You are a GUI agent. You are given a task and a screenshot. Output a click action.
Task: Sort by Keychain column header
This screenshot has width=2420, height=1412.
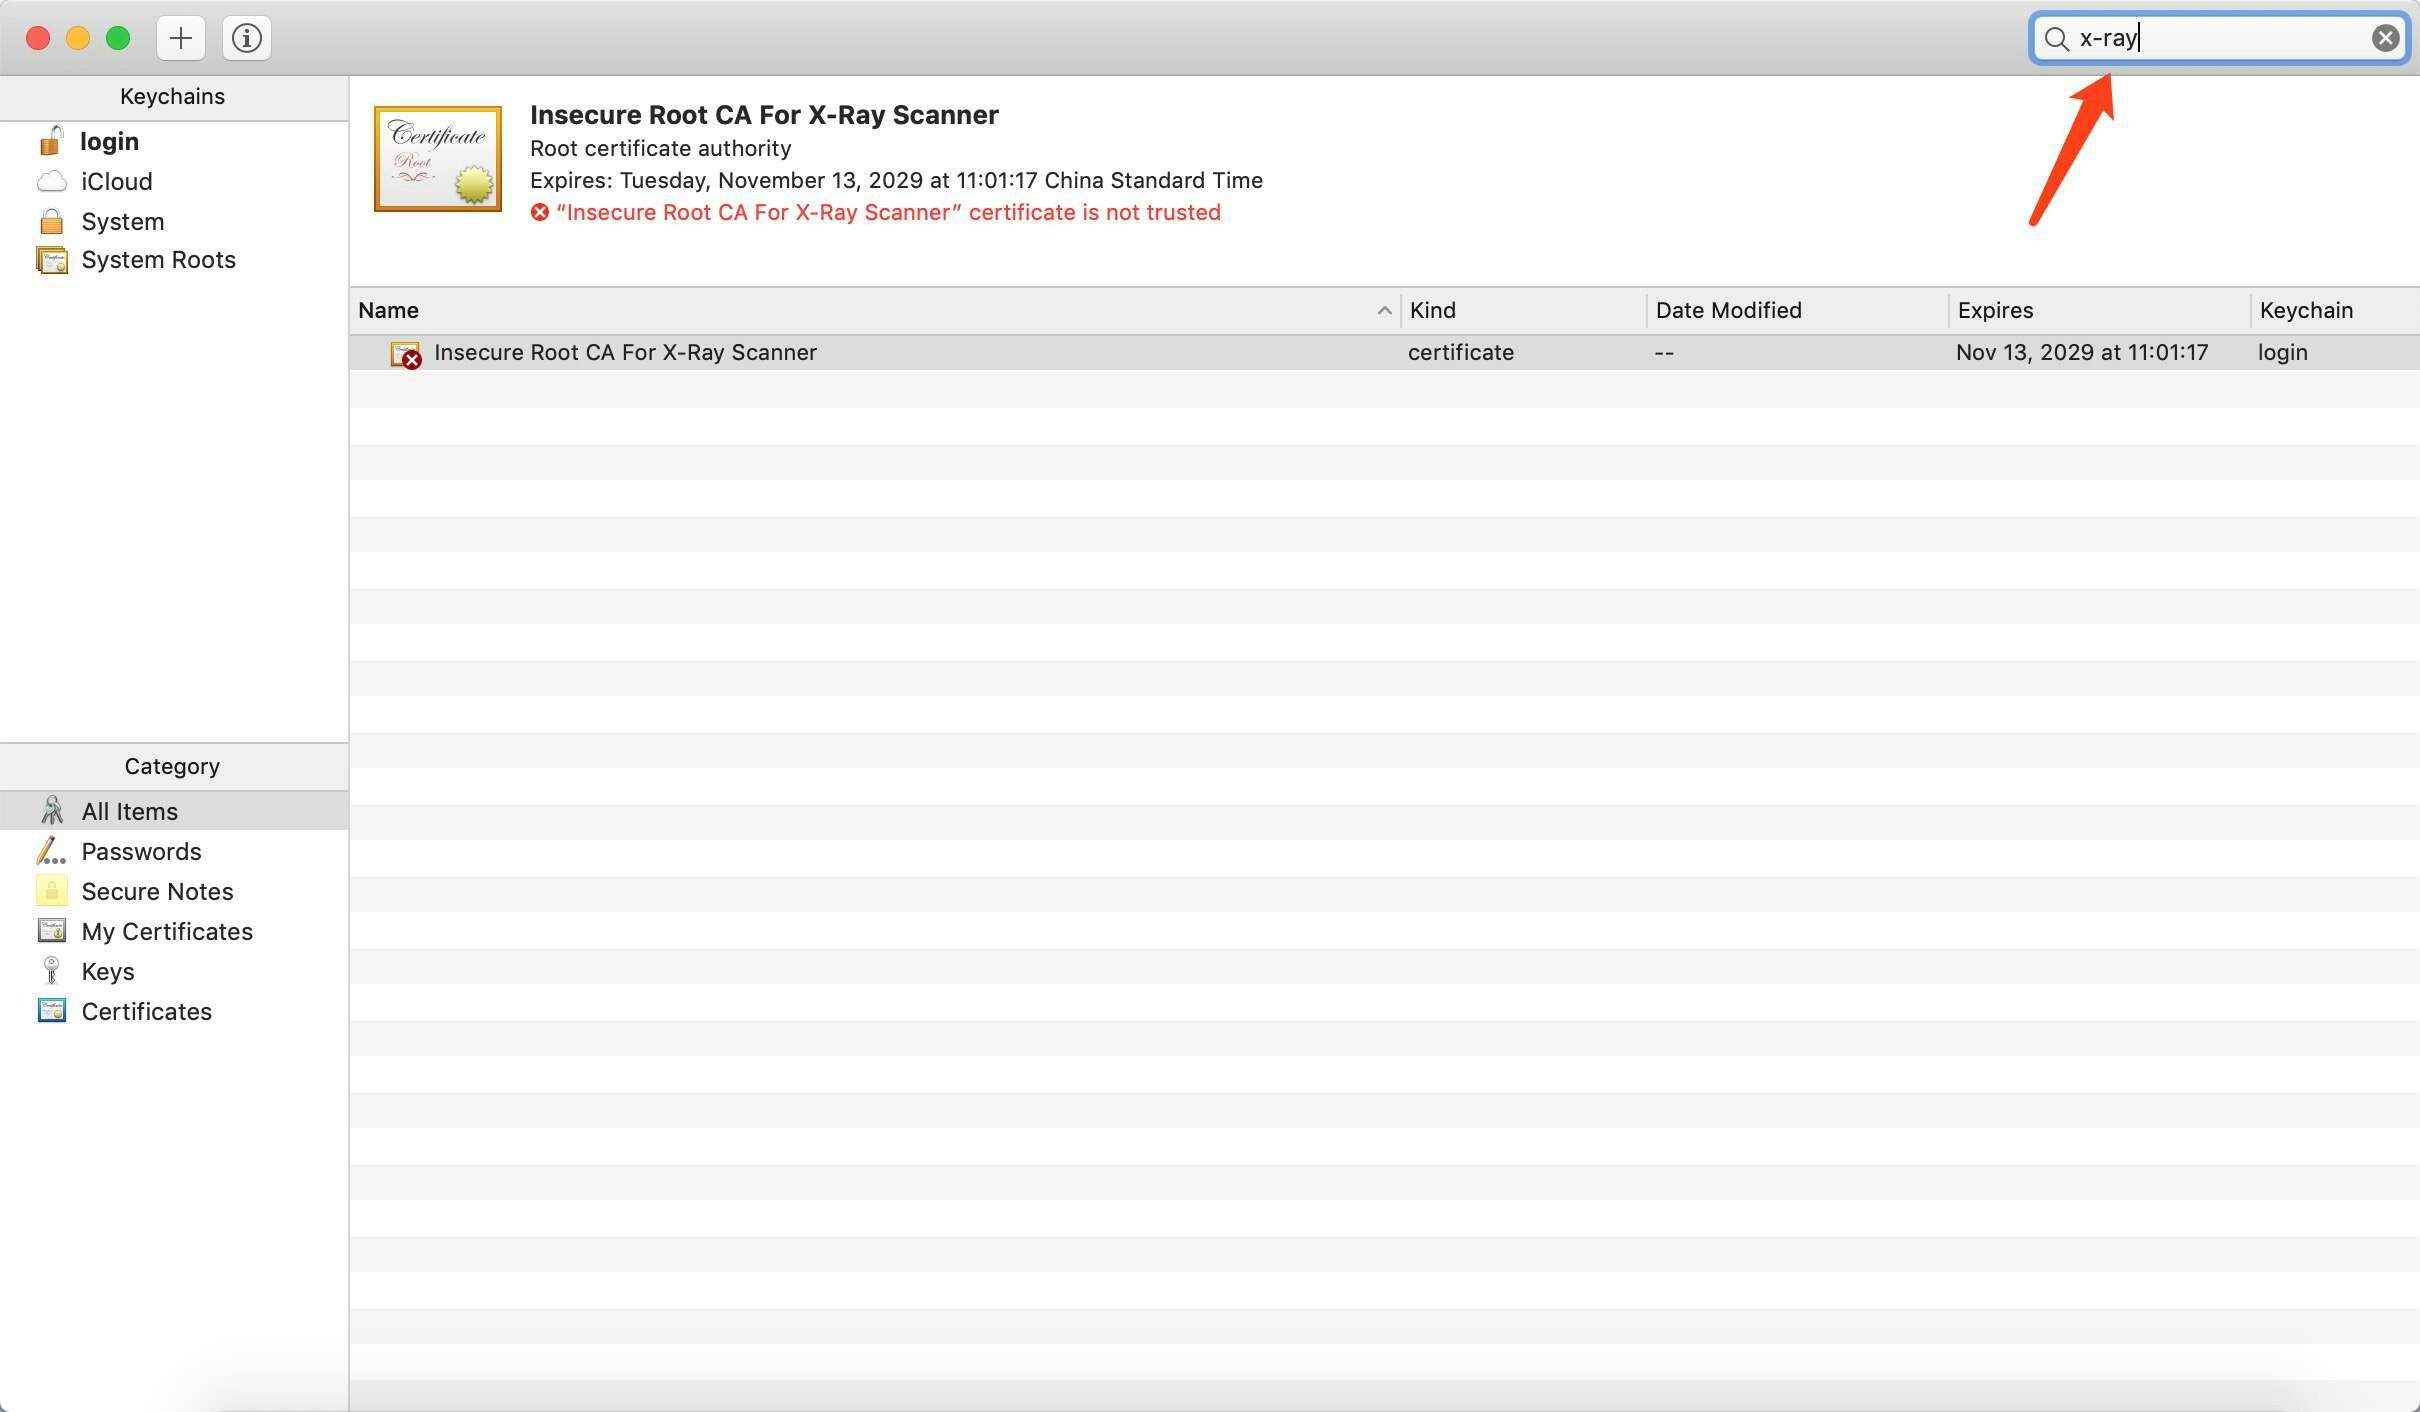tap(2305, 310)
